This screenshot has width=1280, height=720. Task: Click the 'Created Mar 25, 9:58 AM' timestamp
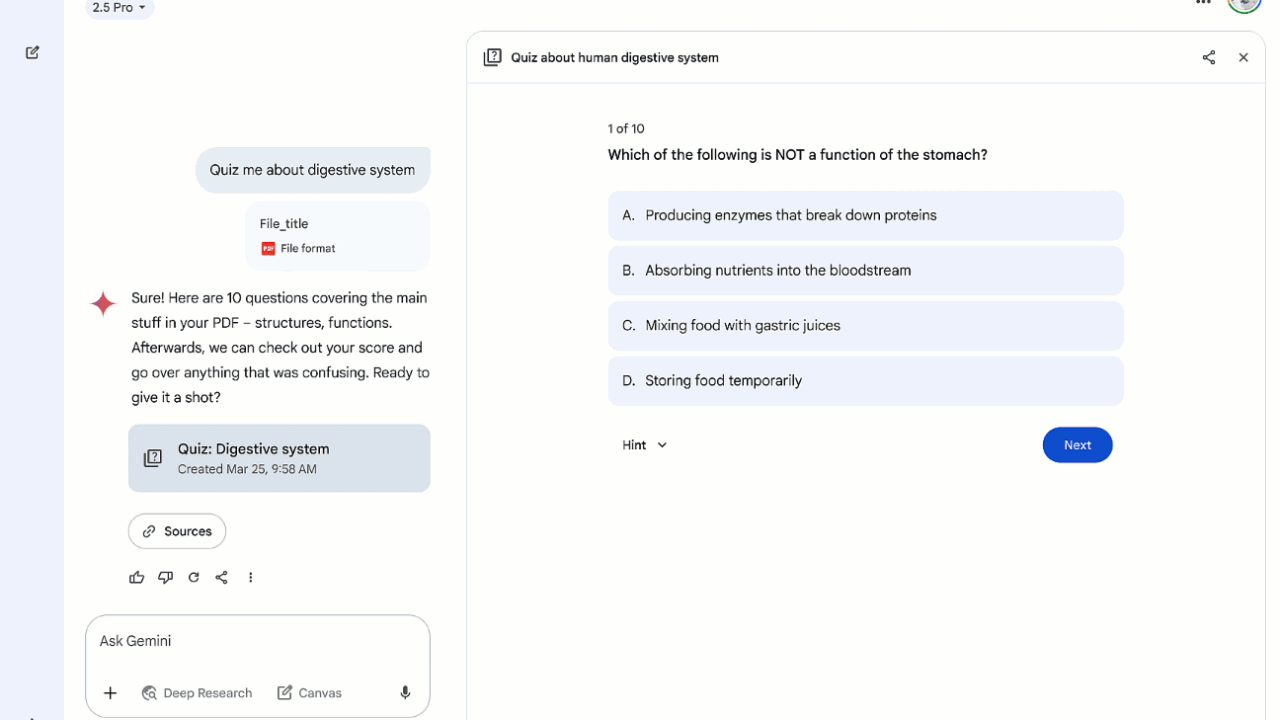tap(247, 469)
